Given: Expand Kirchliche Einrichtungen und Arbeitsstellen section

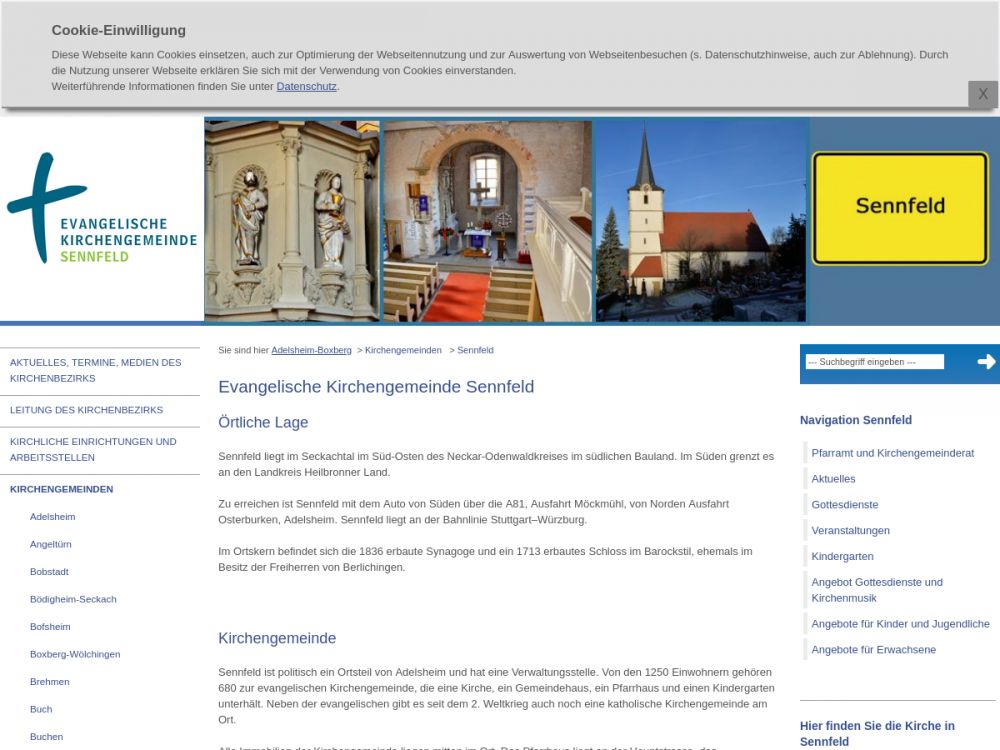Looking at the screenshot, I should tap(93, 449).
